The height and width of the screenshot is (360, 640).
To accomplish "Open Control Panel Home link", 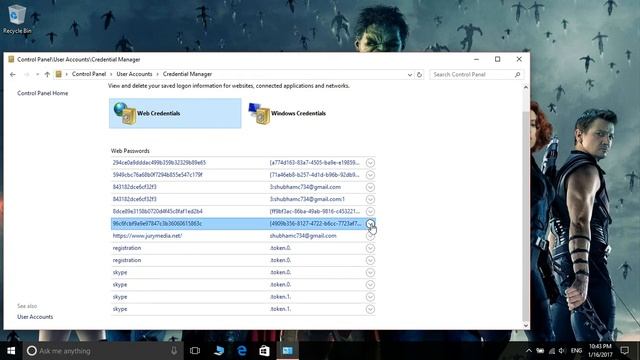I will (42, 93).
